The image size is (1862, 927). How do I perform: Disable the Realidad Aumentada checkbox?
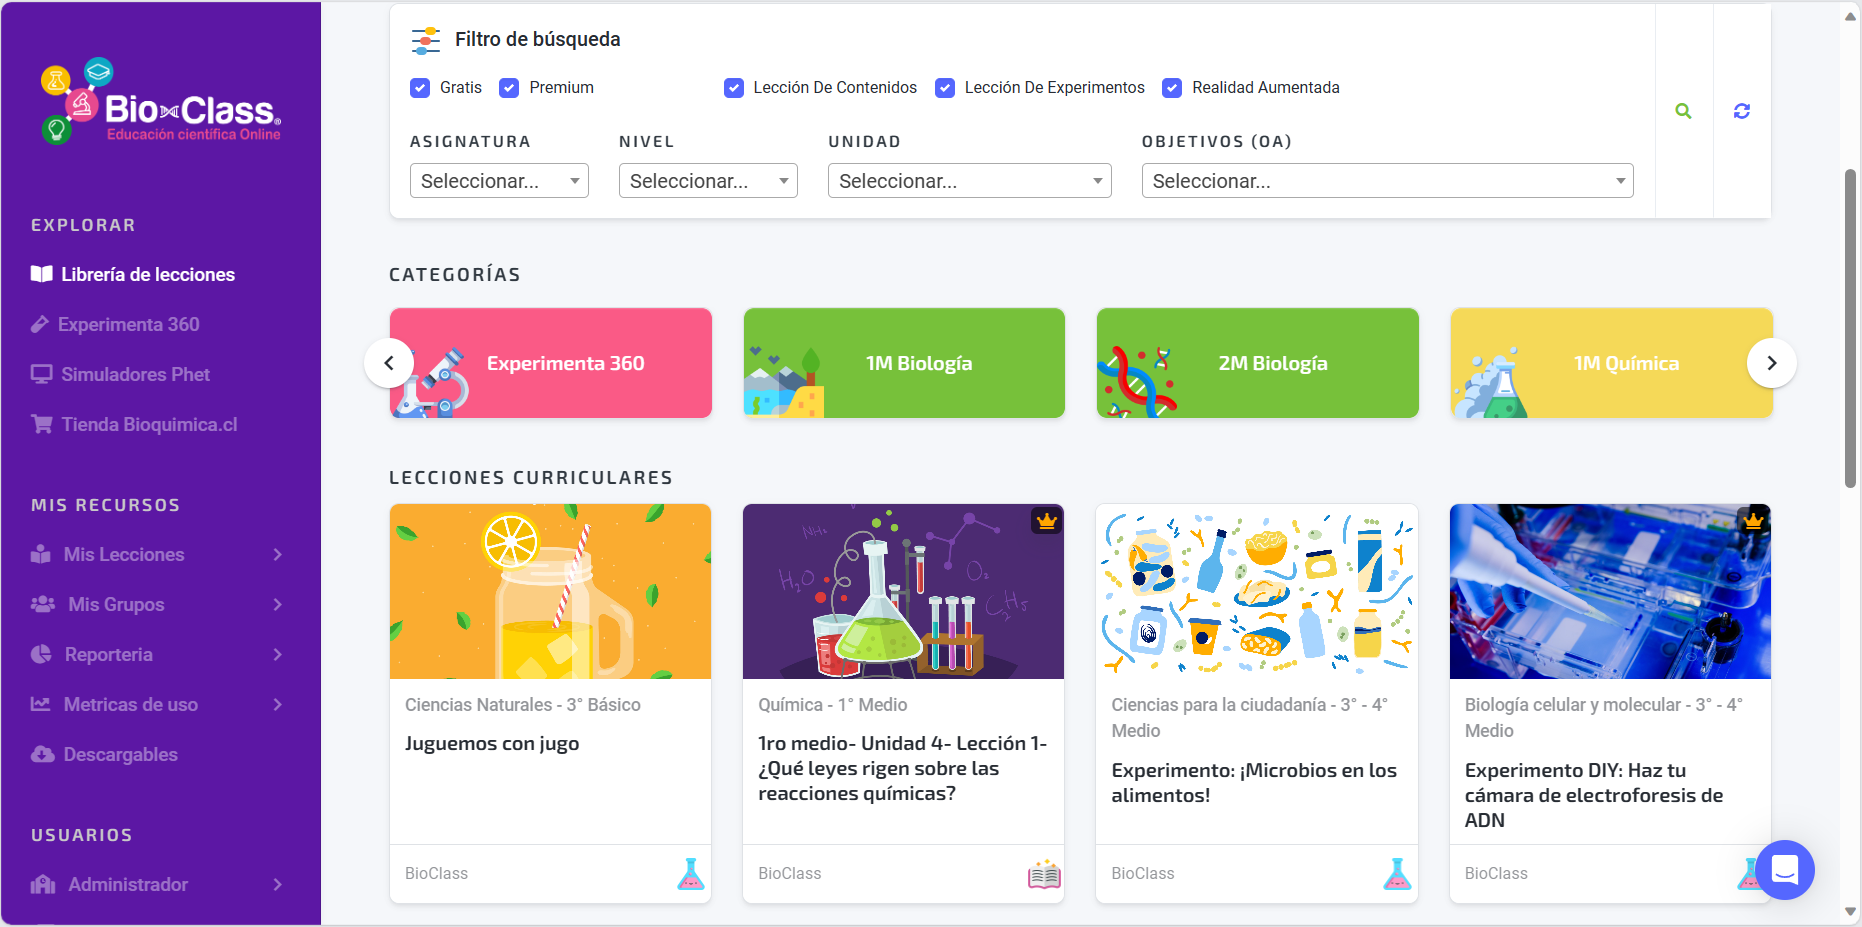1172,88
